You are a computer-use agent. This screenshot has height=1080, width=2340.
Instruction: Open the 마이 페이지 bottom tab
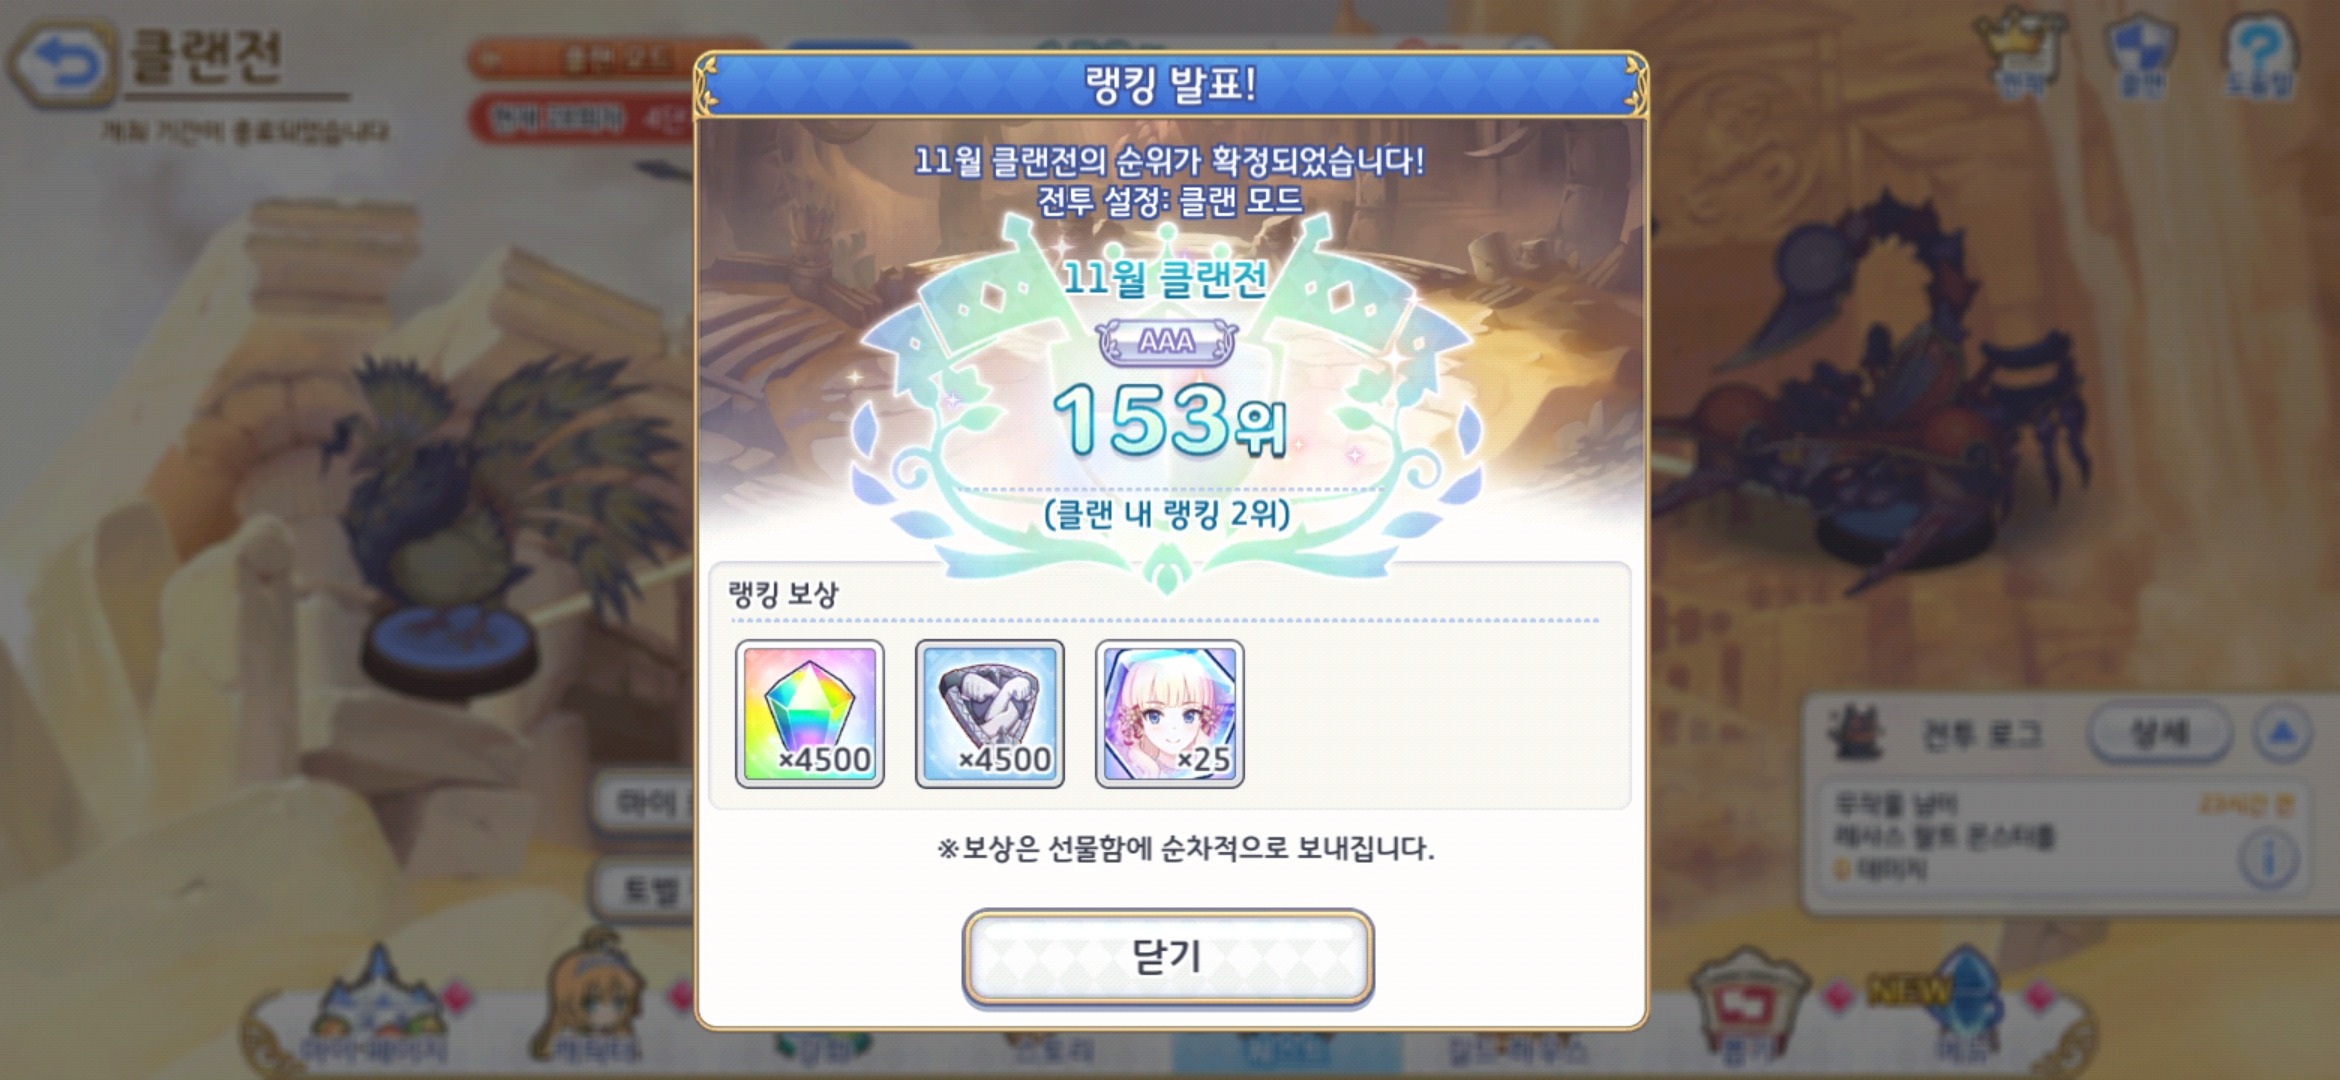[x=375, y=1010]
